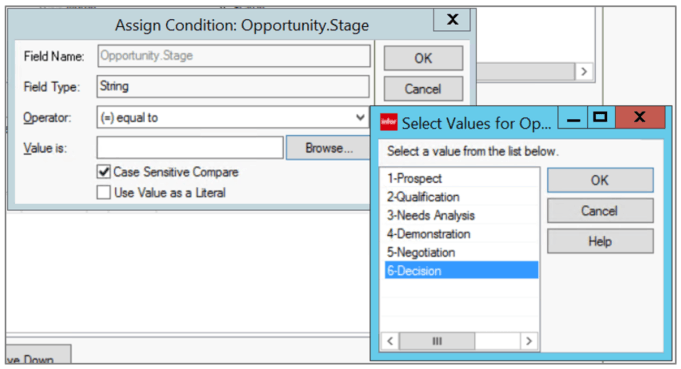The height and width of the screenshot is (369, 681).
Task: Maximize the Select Values window
Action: (601, 117)
